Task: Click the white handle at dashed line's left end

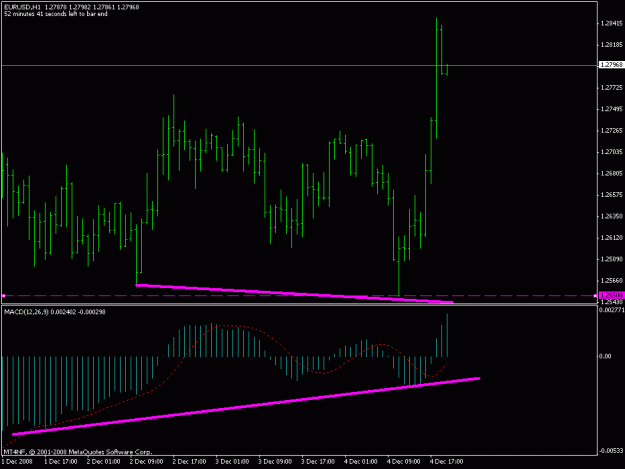Action: 4,296
